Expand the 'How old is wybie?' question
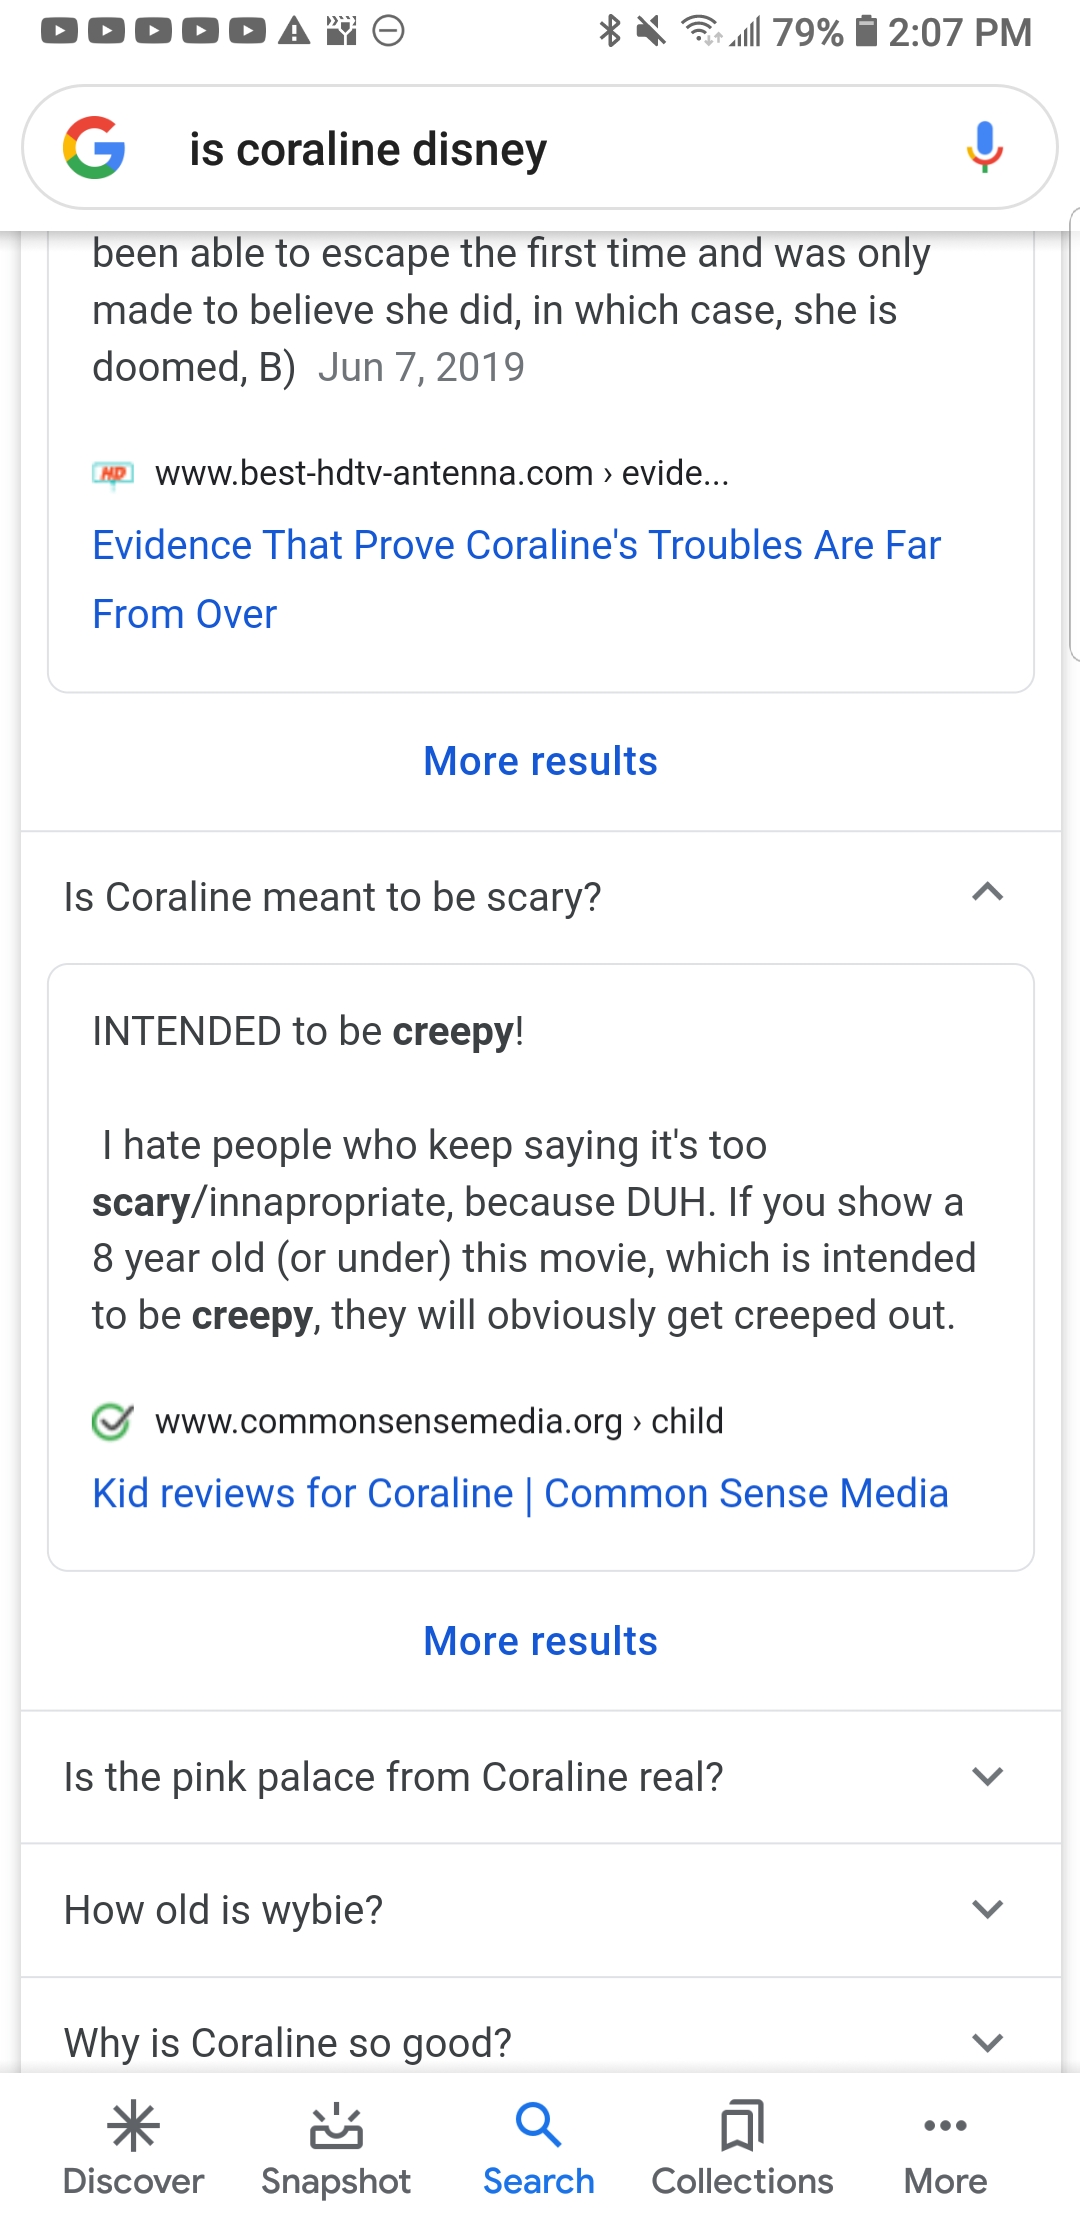 point(988,1908)
